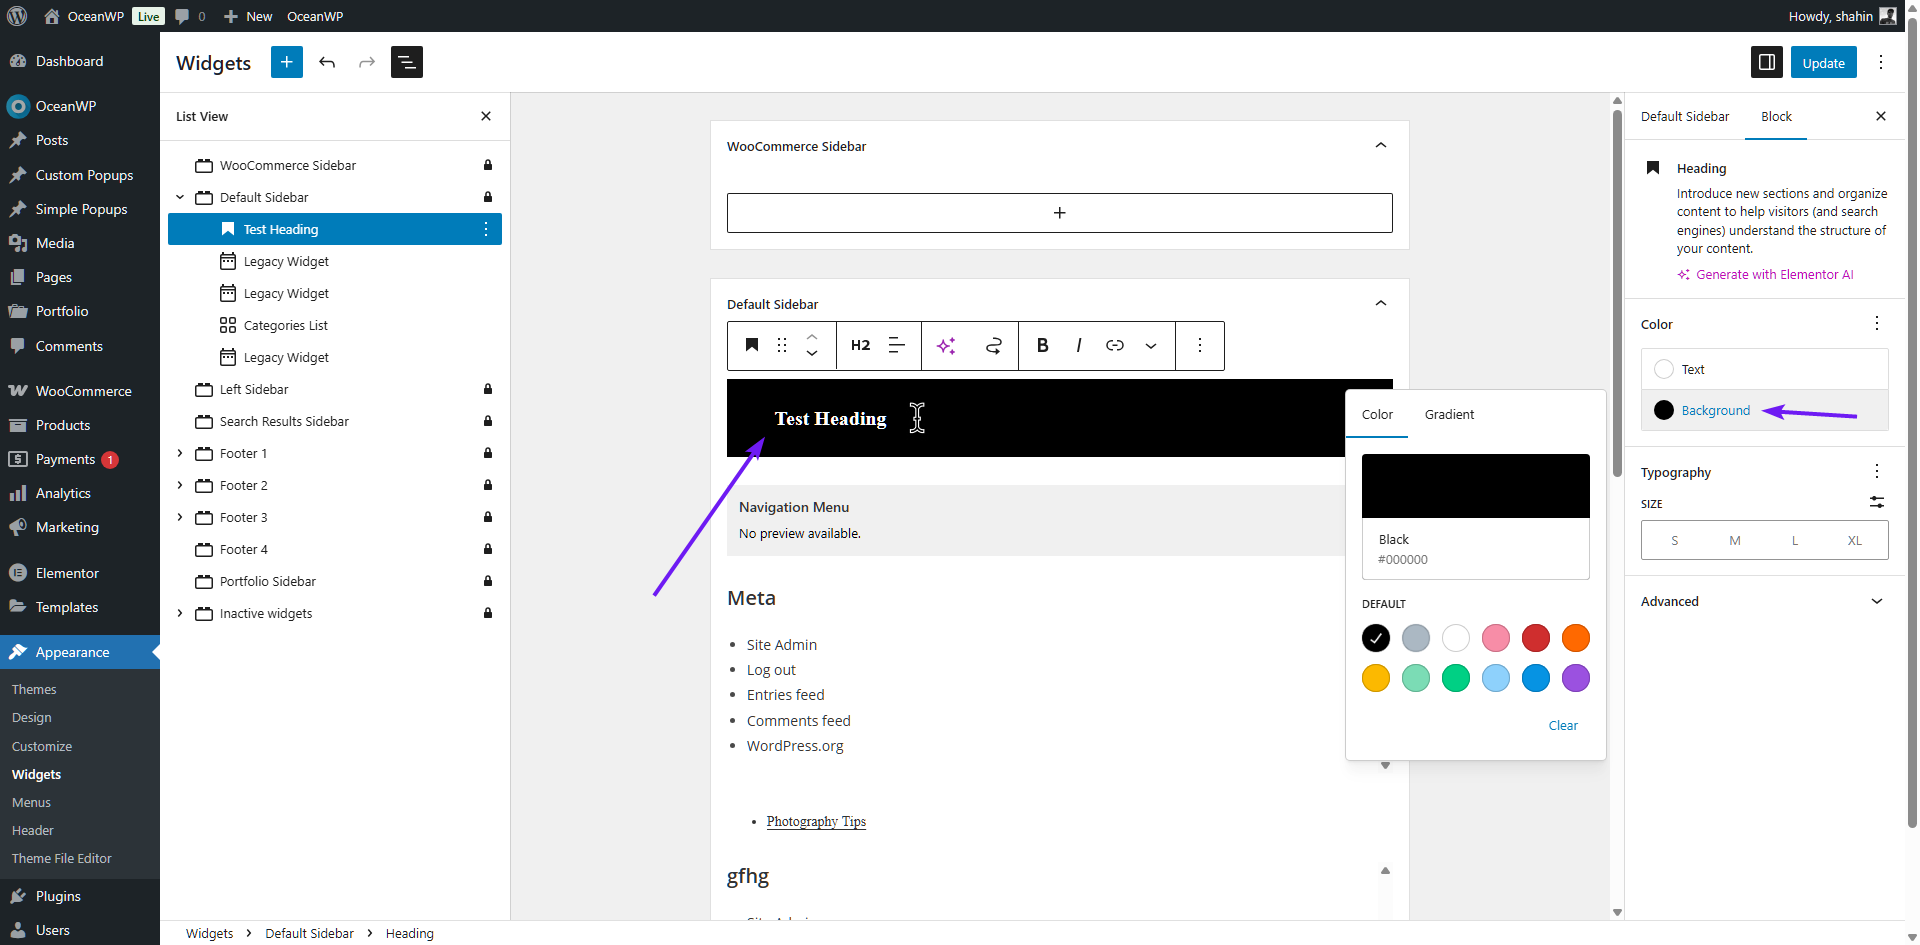The image size is (1920, 945).
Task: Open Elementor in admin menu
Action: 80,573
